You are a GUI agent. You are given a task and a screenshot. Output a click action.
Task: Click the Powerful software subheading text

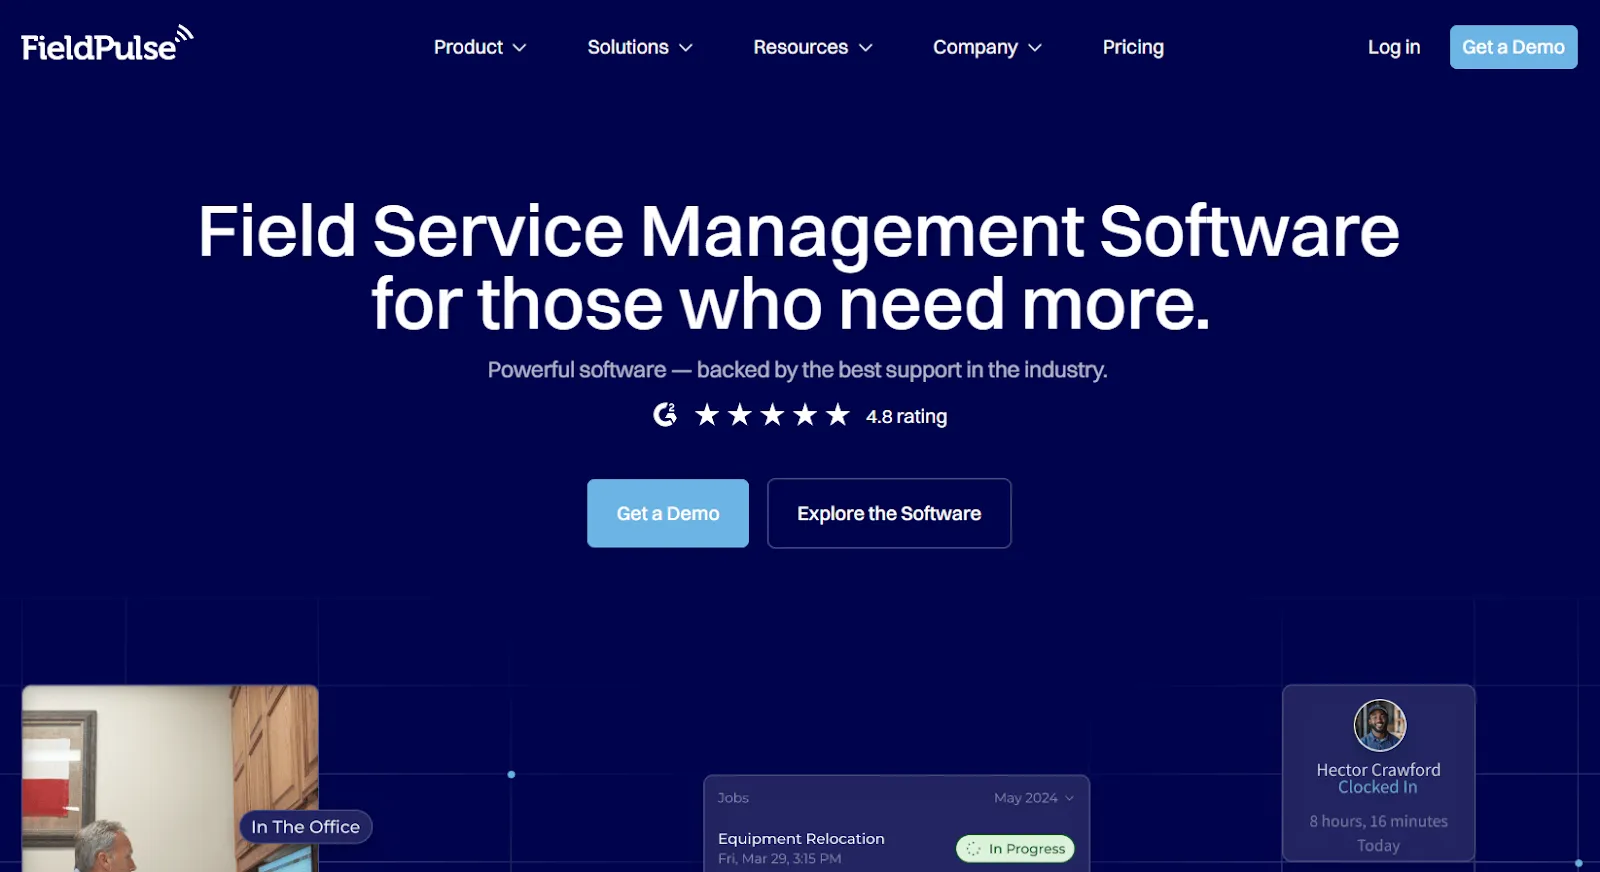(x=797, y=370)
